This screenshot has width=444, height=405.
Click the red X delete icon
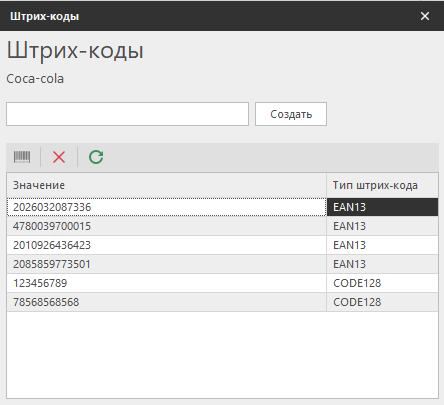(x=59, y=157)
